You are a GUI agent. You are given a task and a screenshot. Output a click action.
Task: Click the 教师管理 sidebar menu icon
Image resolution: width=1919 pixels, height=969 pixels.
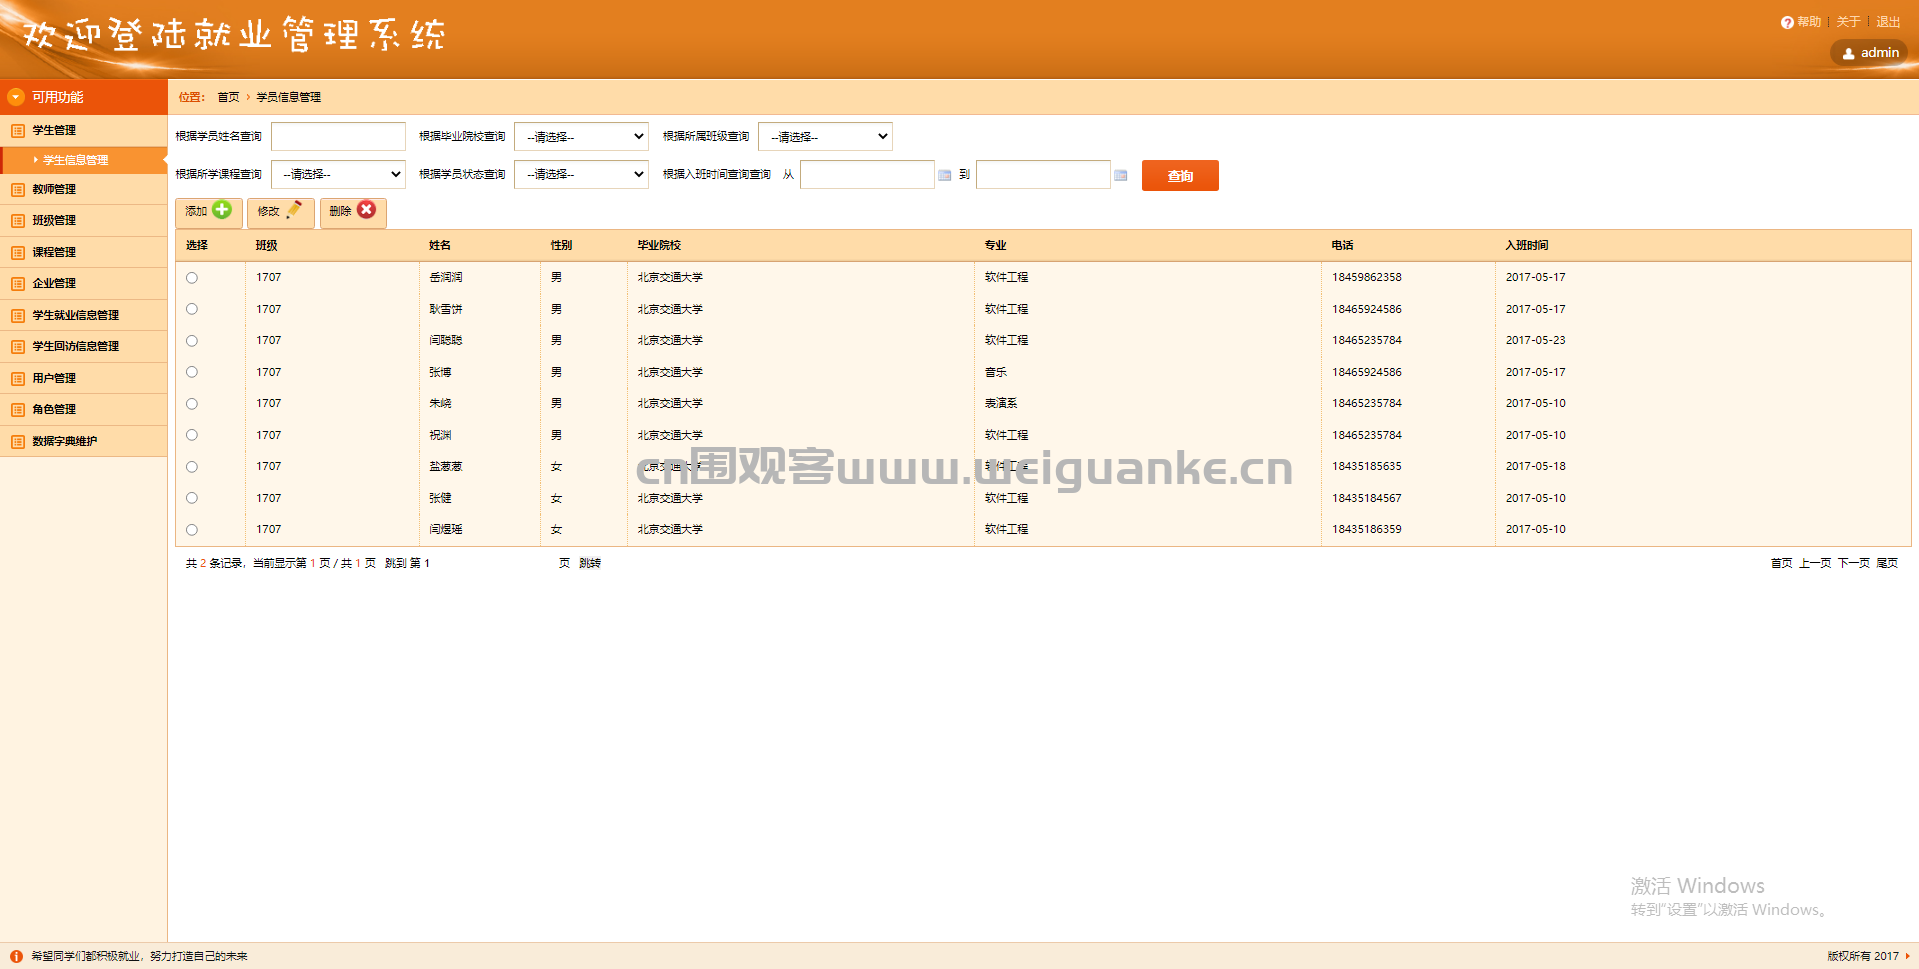(18, 190)
